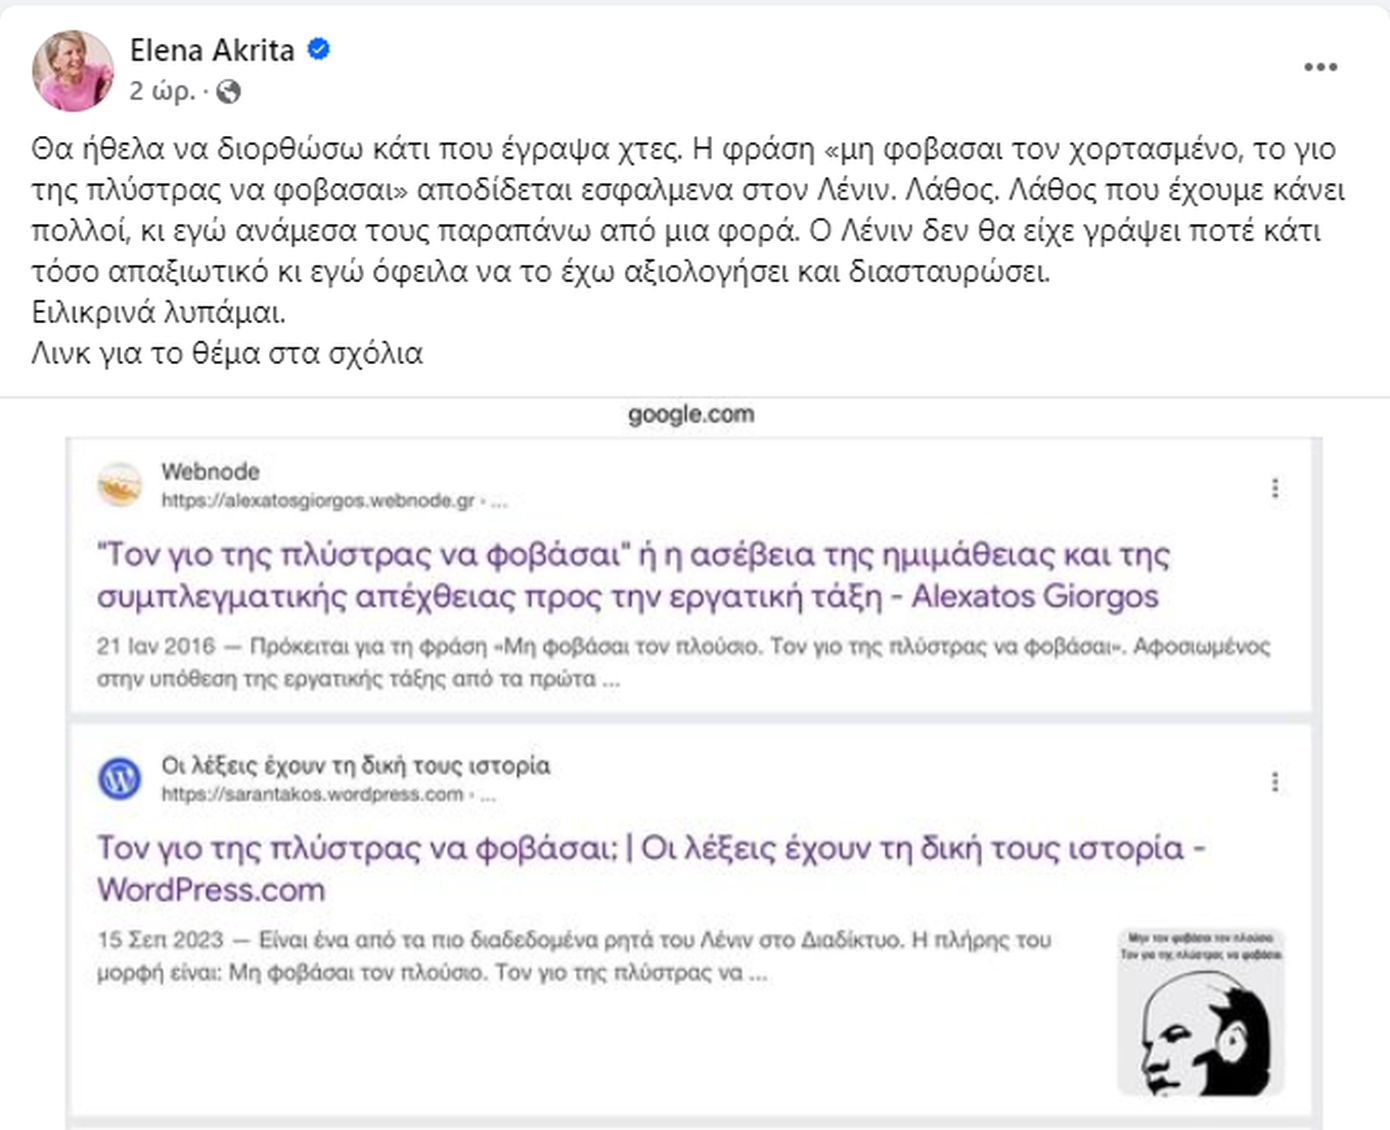Open the Lenin thumbnail image
The width and height of the screenshot is (1390, 1130).
1200,1011
